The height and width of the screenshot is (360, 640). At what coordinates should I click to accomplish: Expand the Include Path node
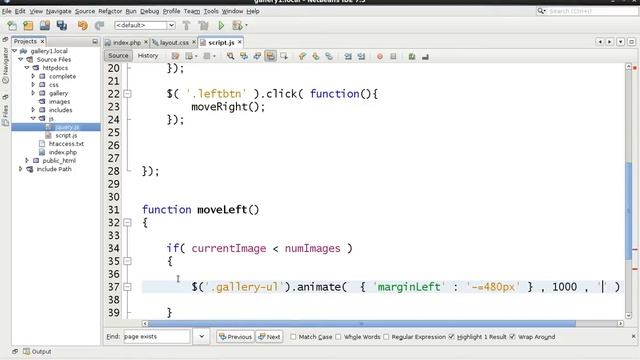21,169
